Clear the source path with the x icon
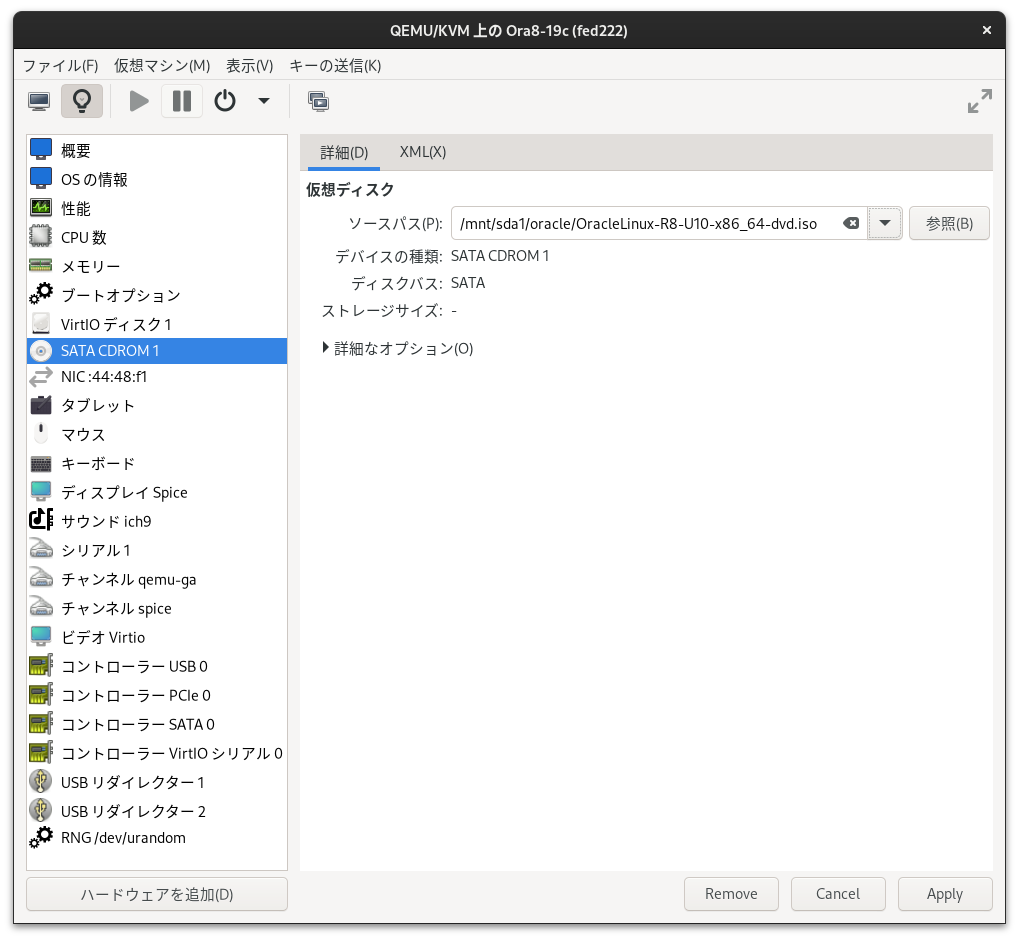The height and width of the screenshot is (940, 1019). pyautogui.click(x=851, y=223)
